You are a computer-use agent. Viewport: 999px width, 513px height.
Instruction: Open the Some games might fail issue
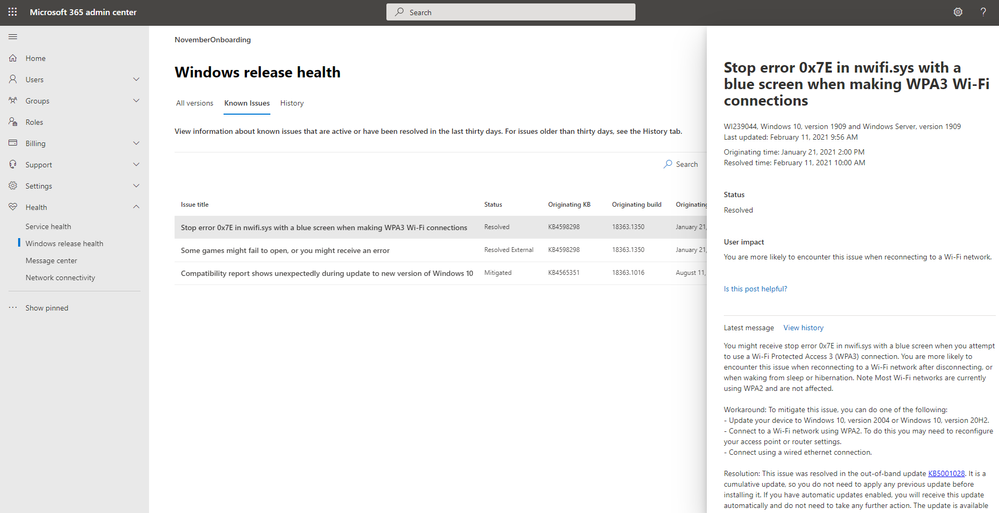[x=285, y=250]
